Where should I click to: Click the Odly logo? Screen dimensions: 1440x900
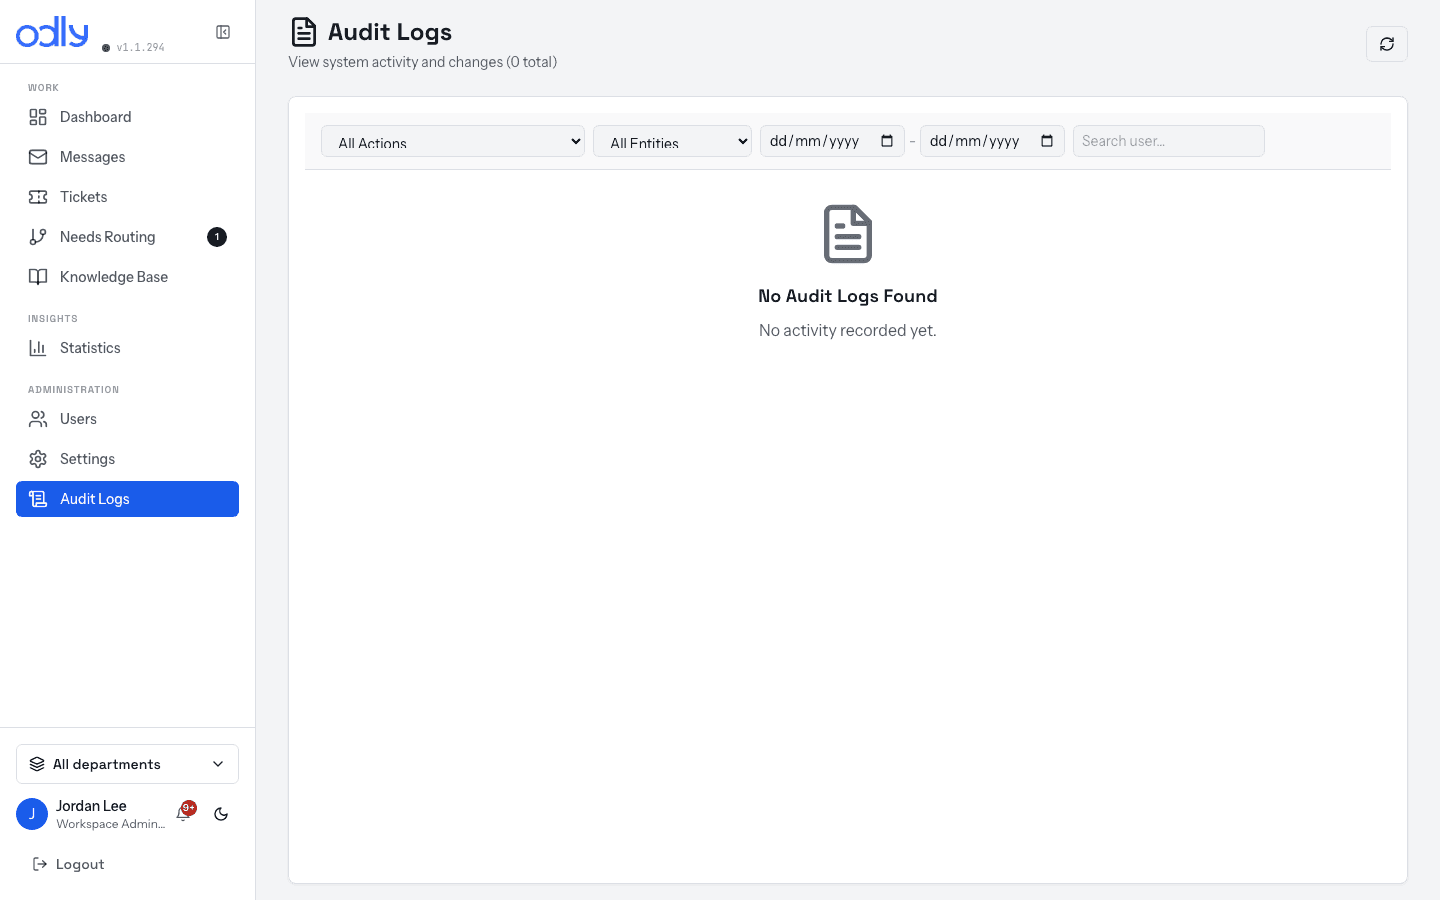coord(52,32)
